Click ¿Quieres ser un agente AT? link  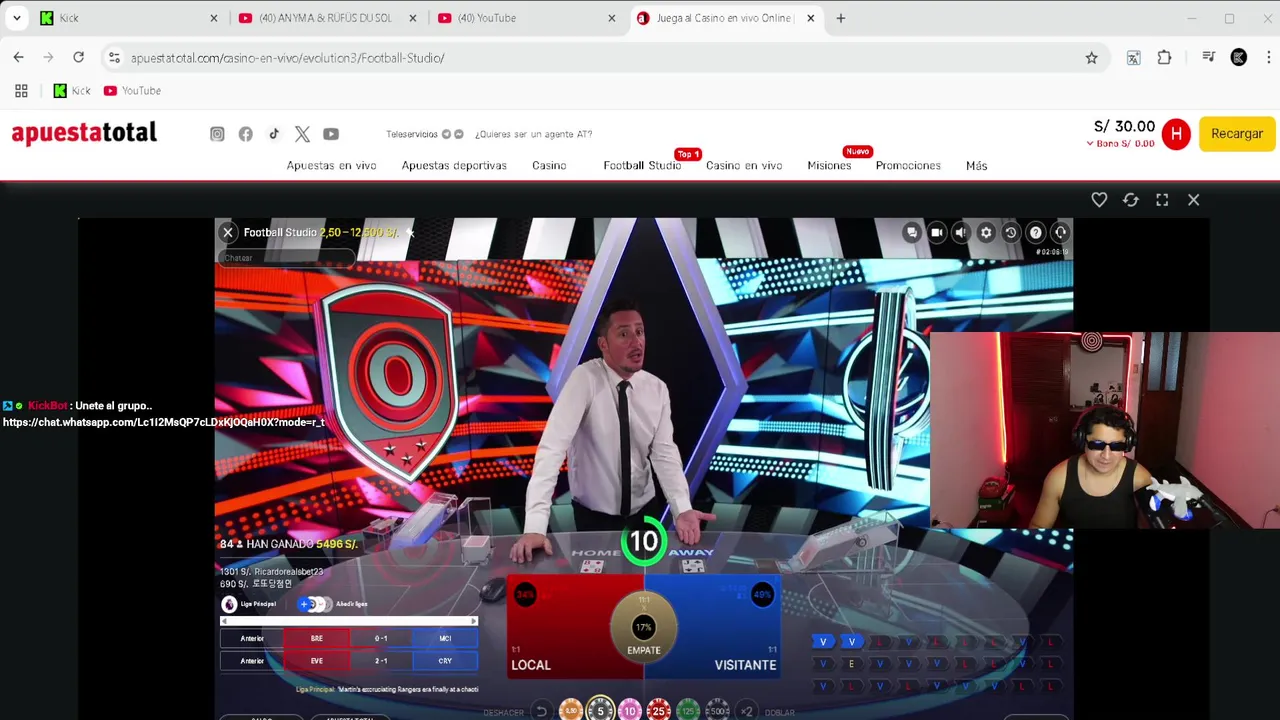[534, 134]
